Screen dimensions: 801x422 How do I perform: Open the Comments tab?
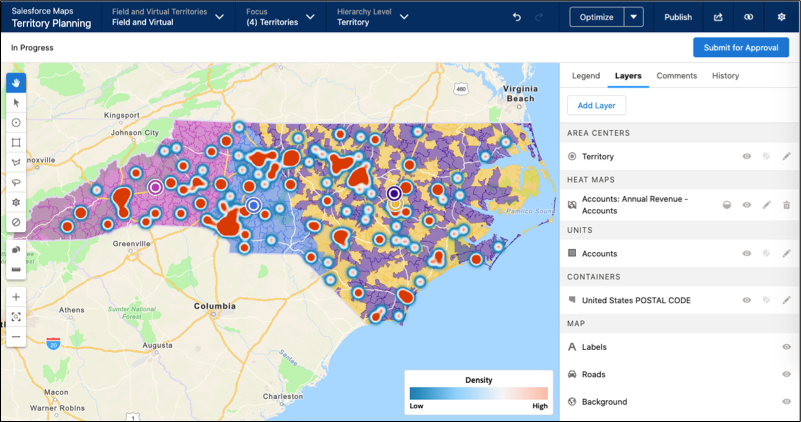[x=676, y=76]
